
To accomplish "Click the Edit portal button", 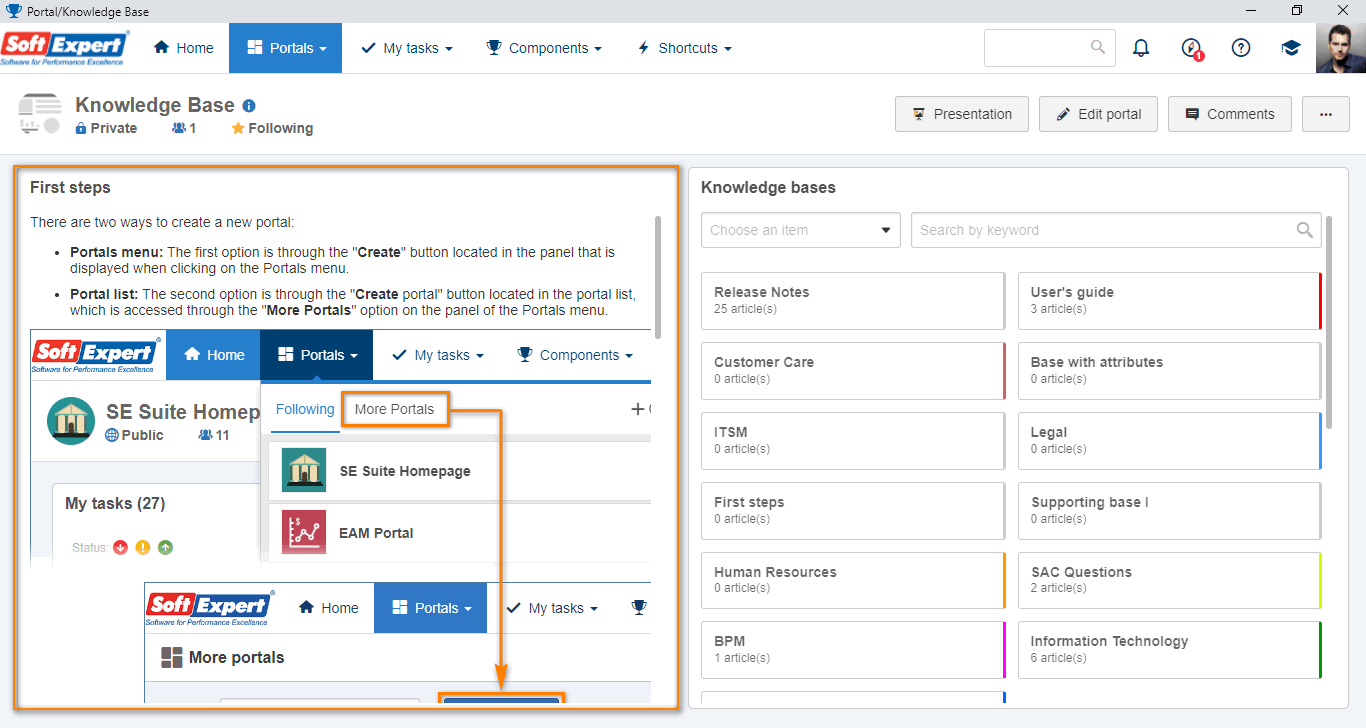I will point(1098,114).
